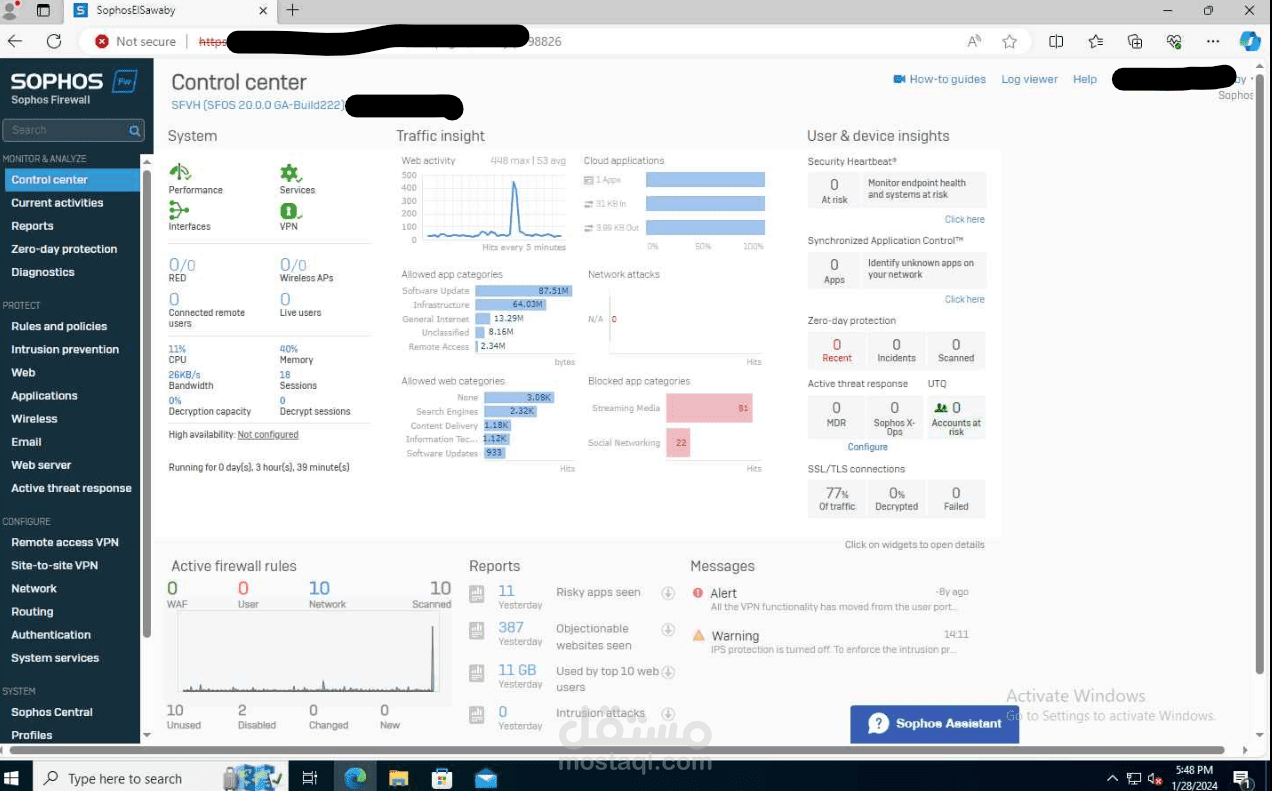Click the browser address bar

click(x=520, y=41)
